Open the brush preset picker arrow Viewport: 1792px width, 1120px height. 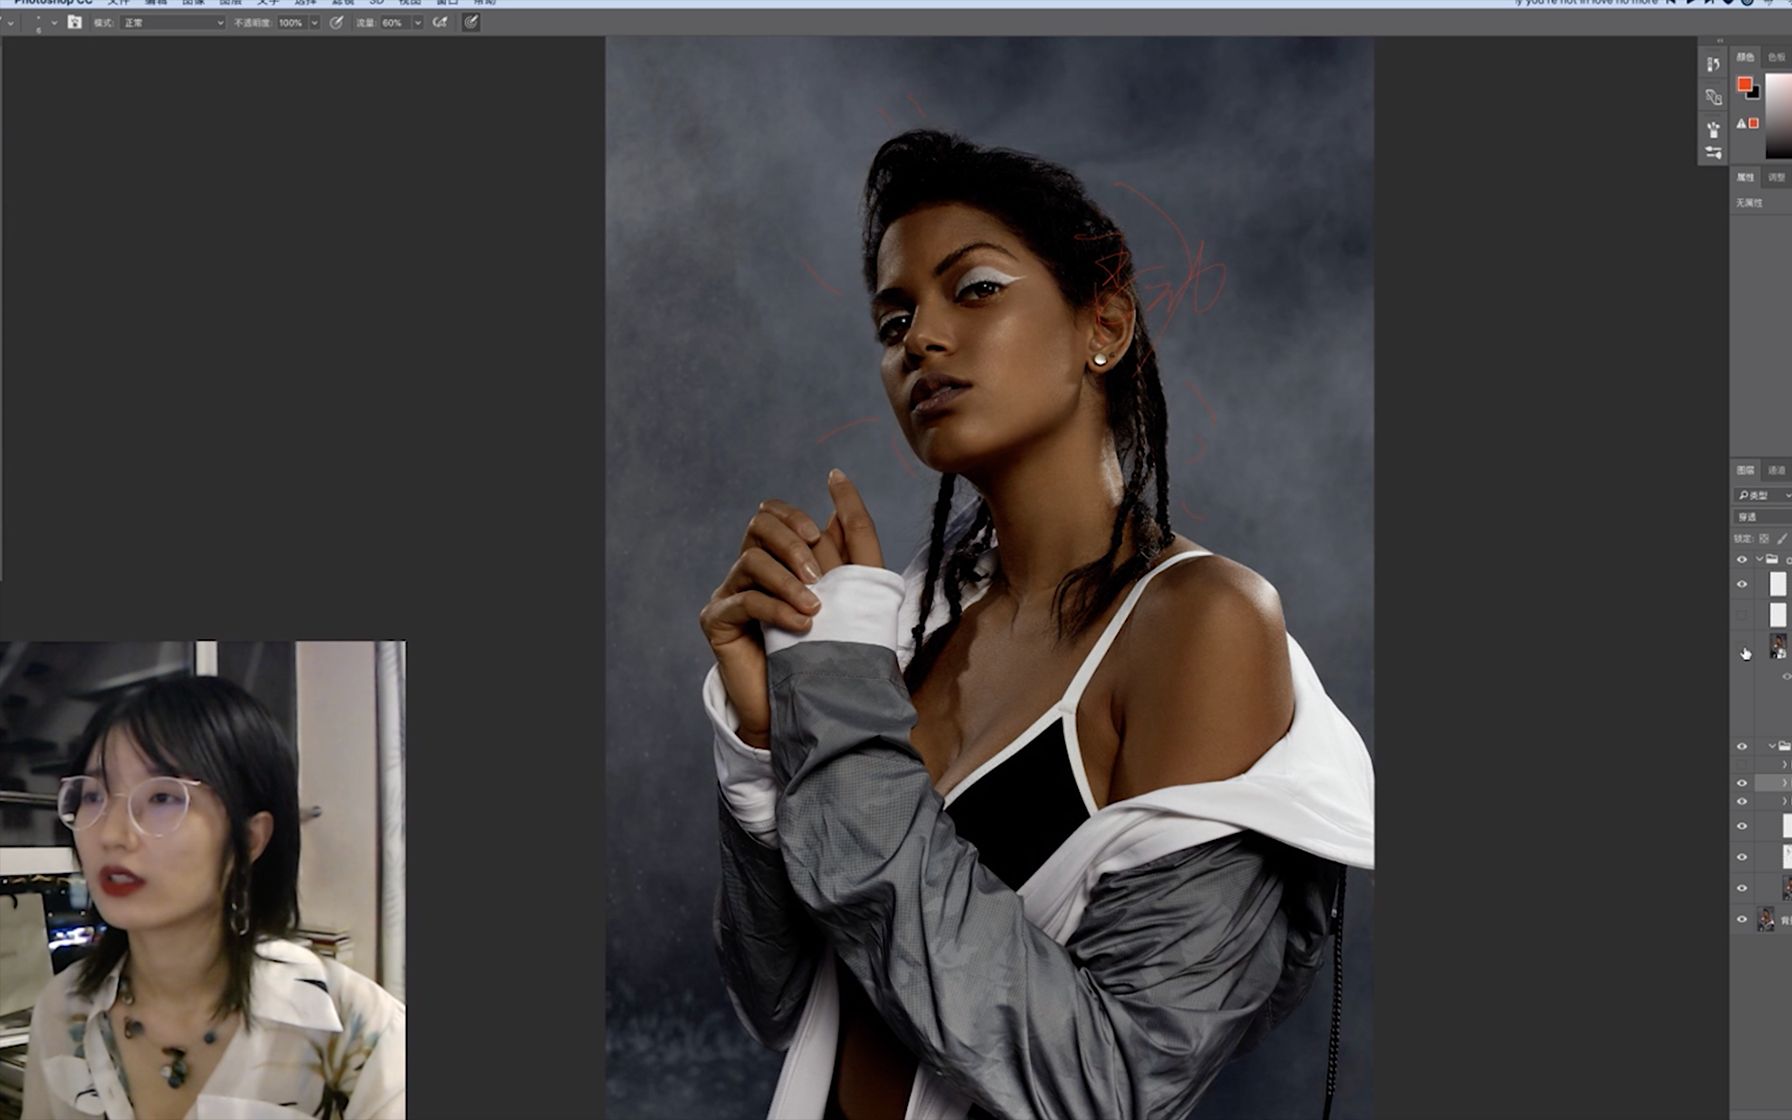[54, 22]
